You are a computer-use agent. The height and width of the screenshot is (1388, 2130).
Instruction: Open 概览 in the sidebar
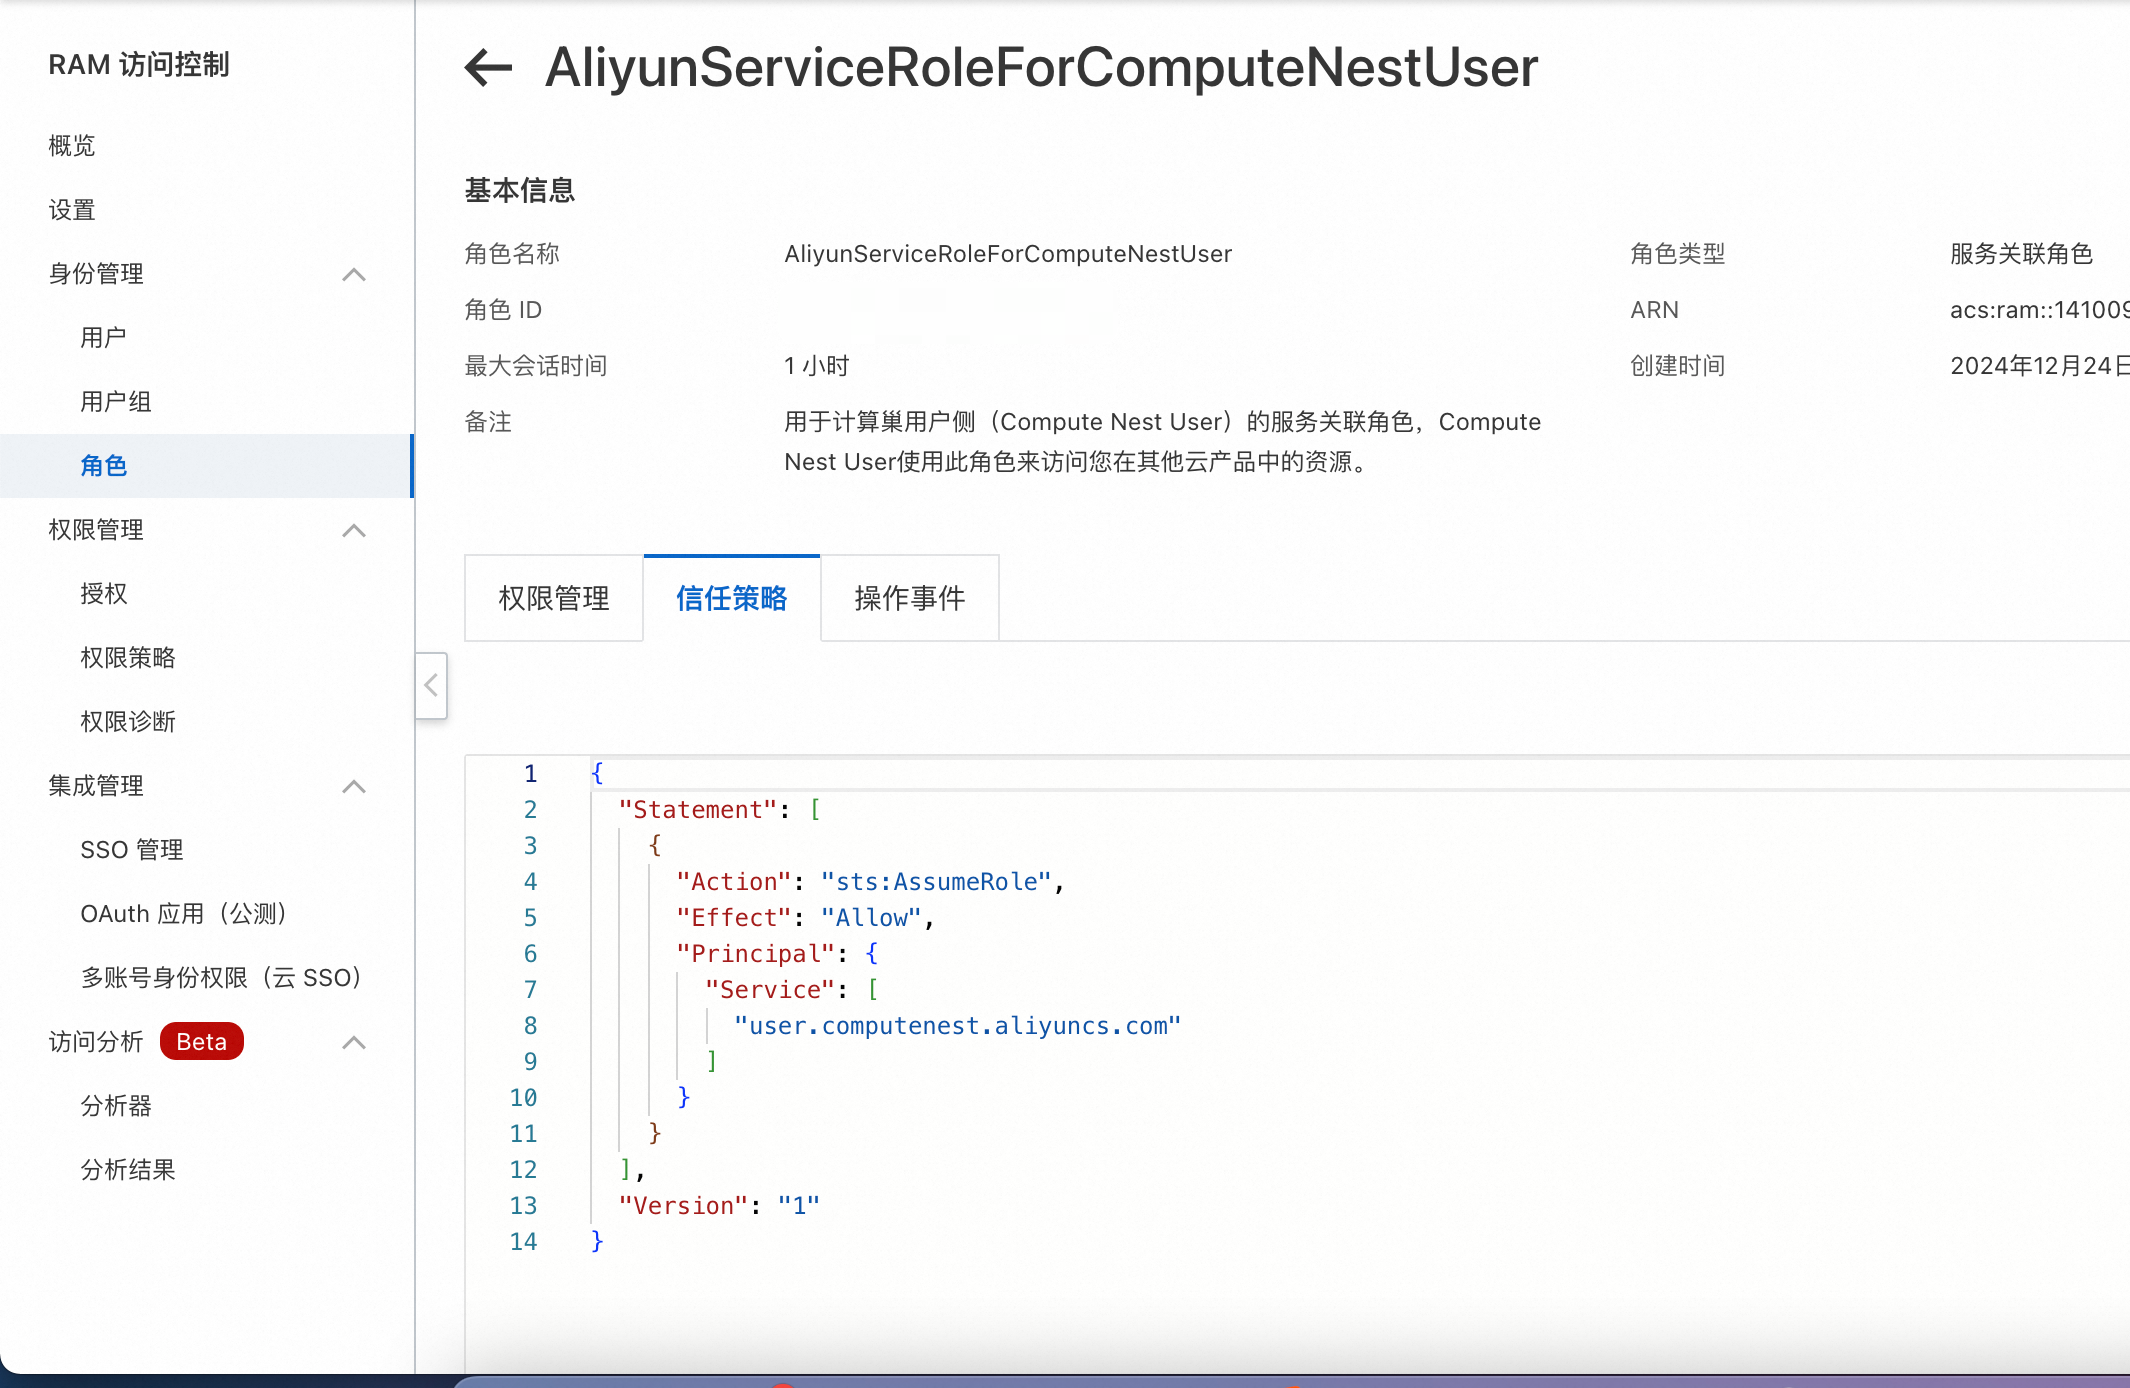tap(72, 146)
